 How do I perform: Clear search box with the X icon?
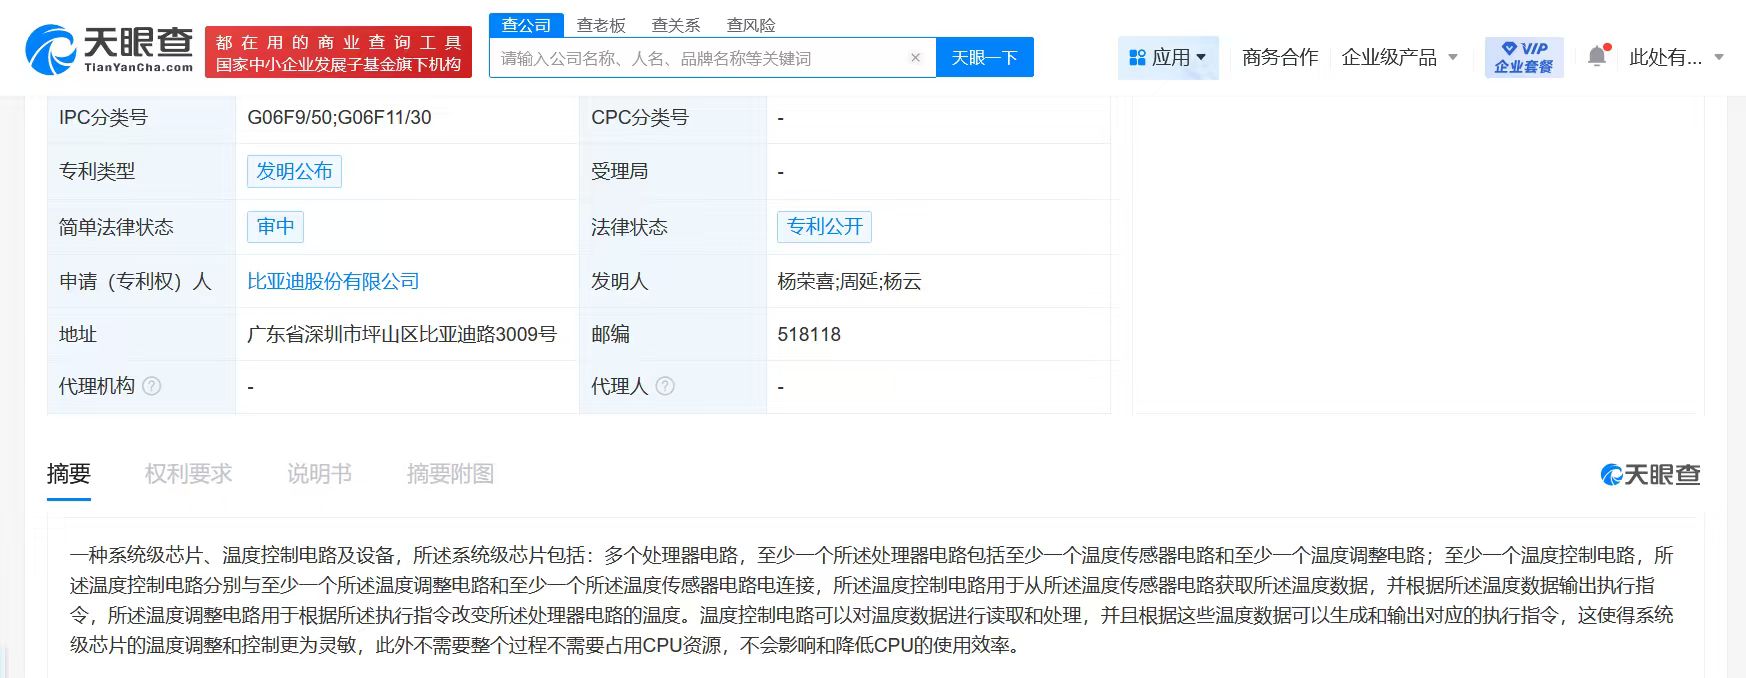tap(915, 58)
